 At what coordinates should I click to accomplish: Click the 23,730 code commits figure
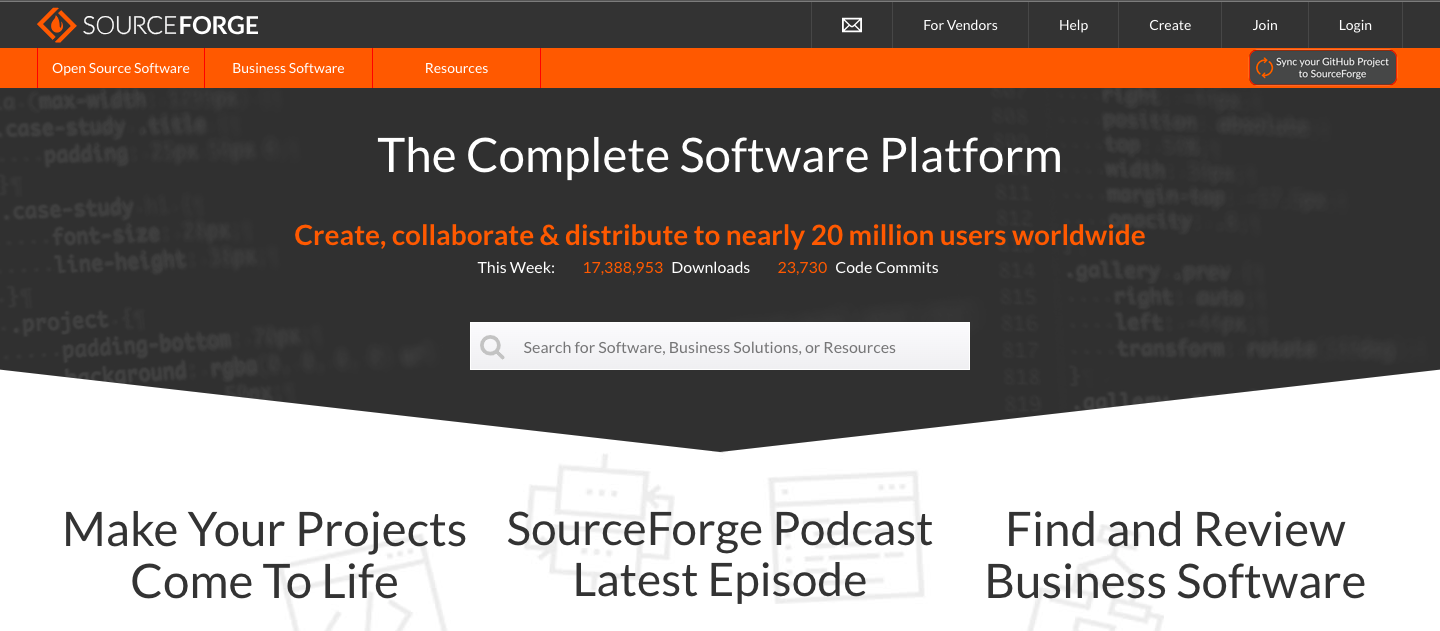[802, 267]
